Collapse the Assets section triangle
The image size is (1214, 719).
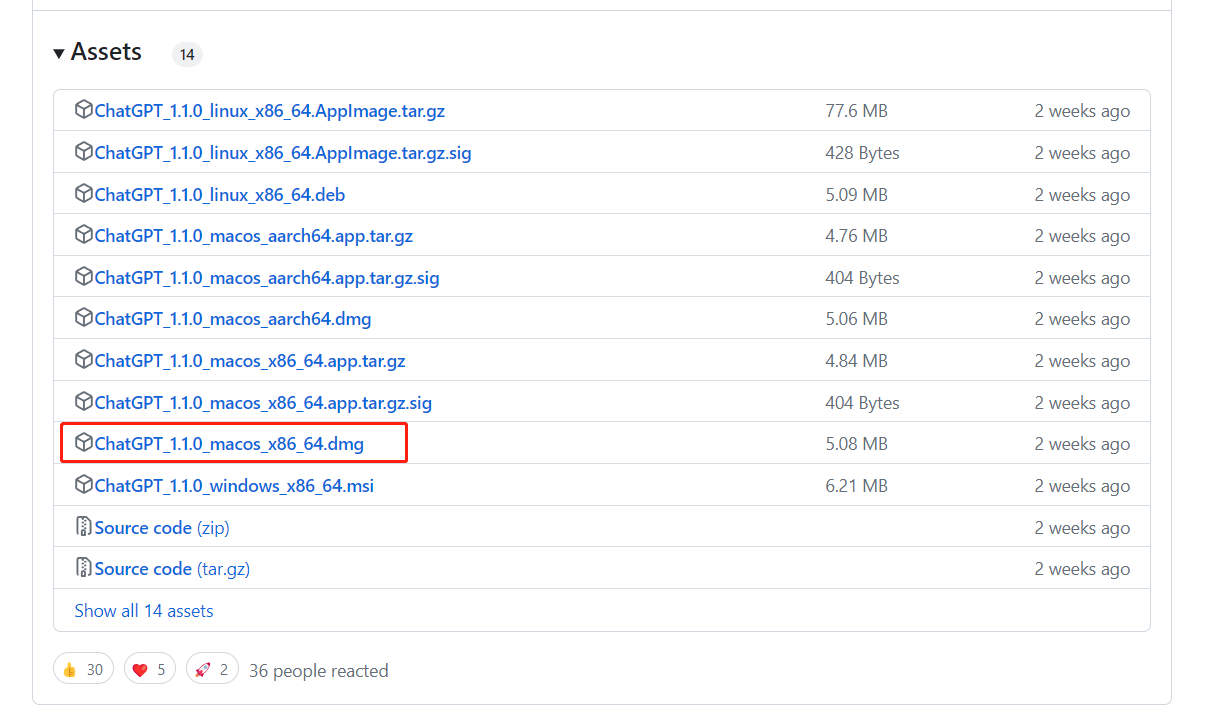pyautogui.click(x=59, y=53)
